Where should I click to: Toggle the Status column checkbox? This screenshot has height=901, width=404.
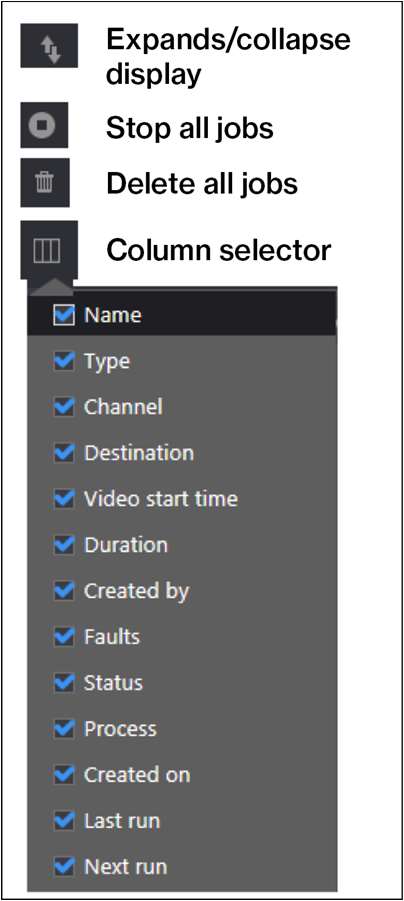[x=64, y=683]
